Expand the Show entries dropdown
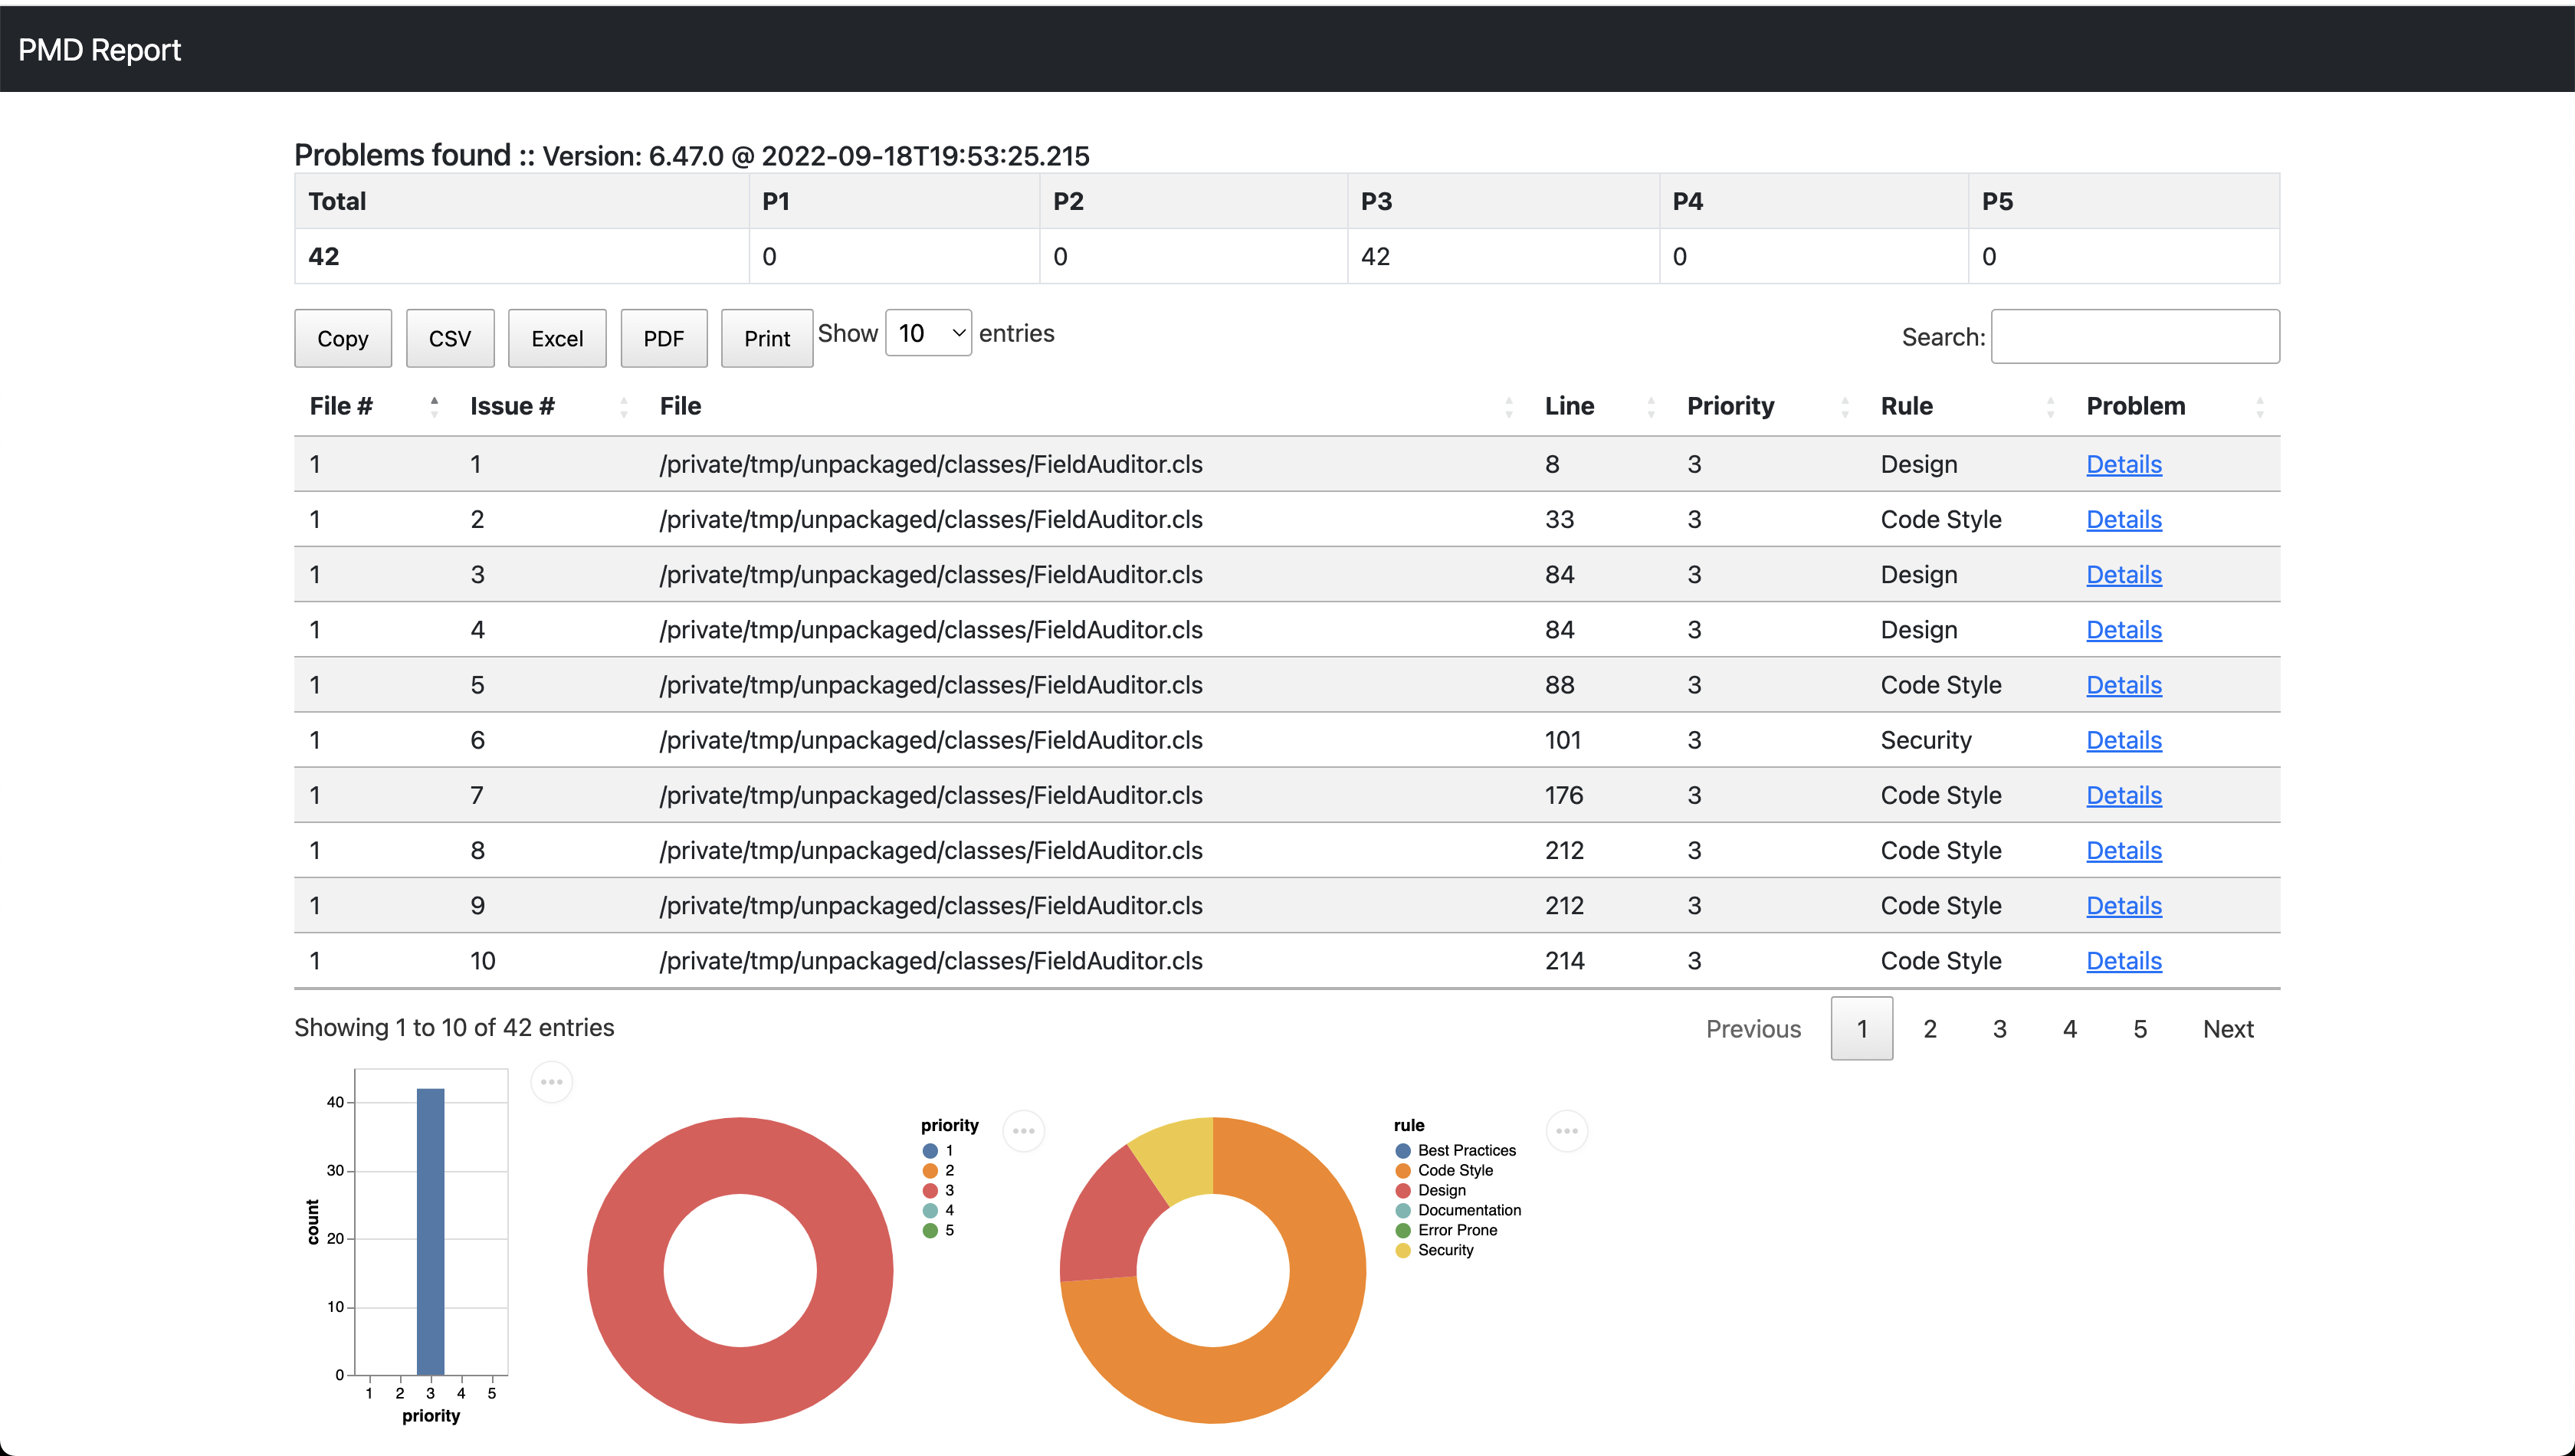This screenshot has height=1456, width=2575. click(928, 333)
